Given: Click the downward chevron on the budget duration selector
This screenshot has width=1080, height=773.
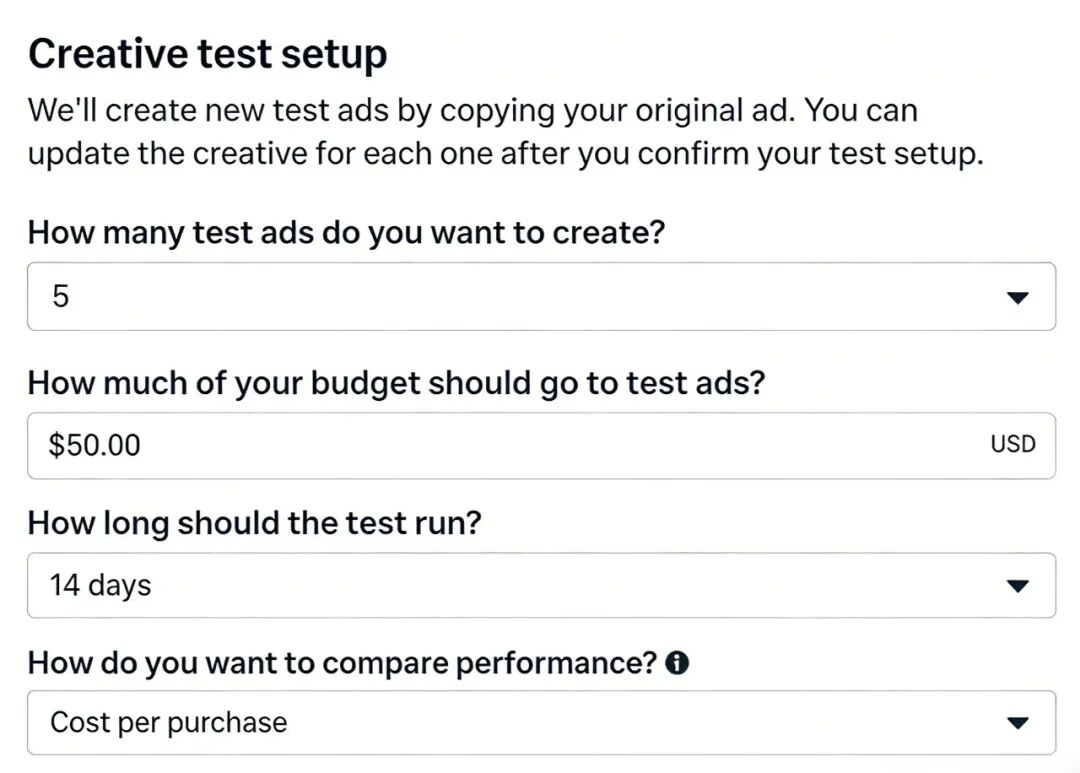Looking at the screenshot, I should 1018,586.
